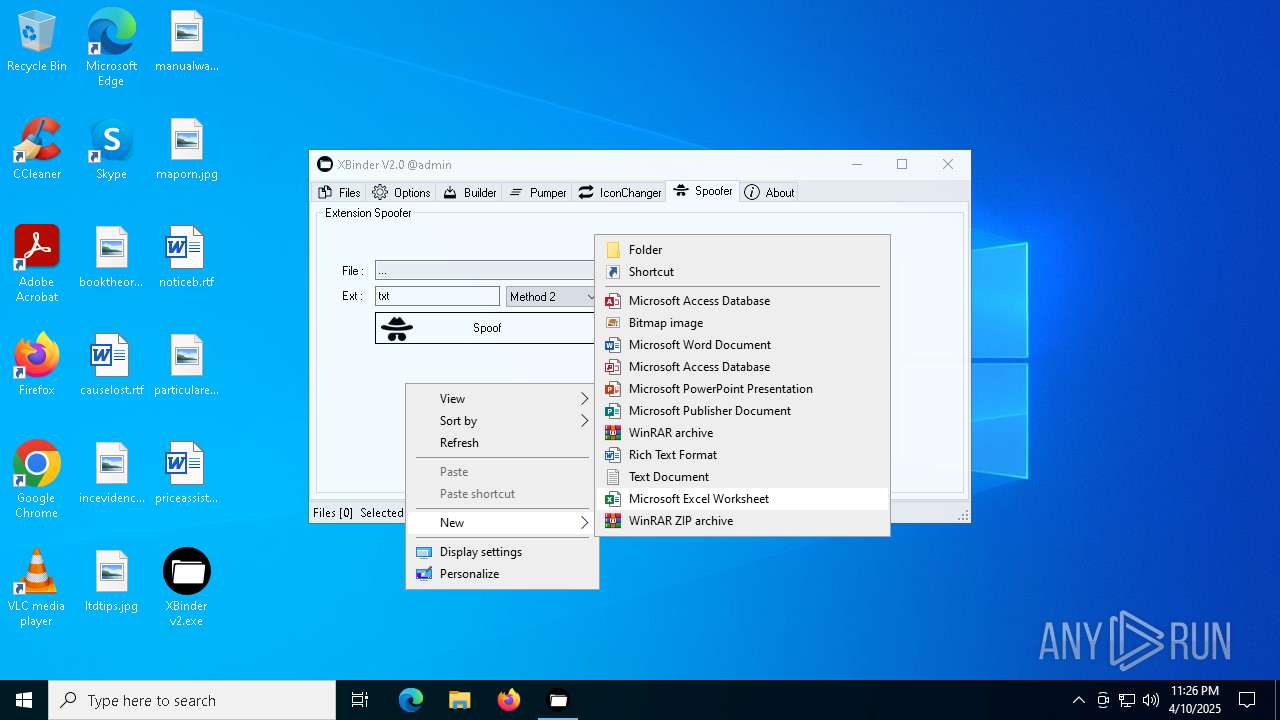
Task: Select the XBinder v2.exe desktop file
Action: [x=187, y=588]
